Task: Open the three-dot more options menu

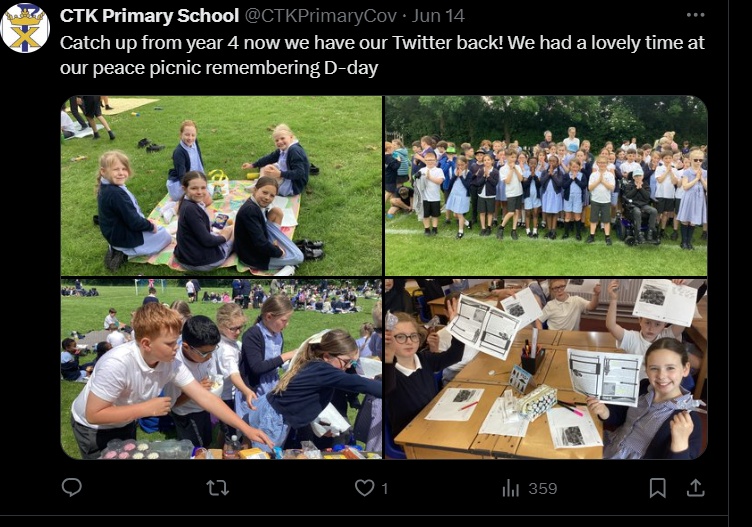Action: click(695, 15)
